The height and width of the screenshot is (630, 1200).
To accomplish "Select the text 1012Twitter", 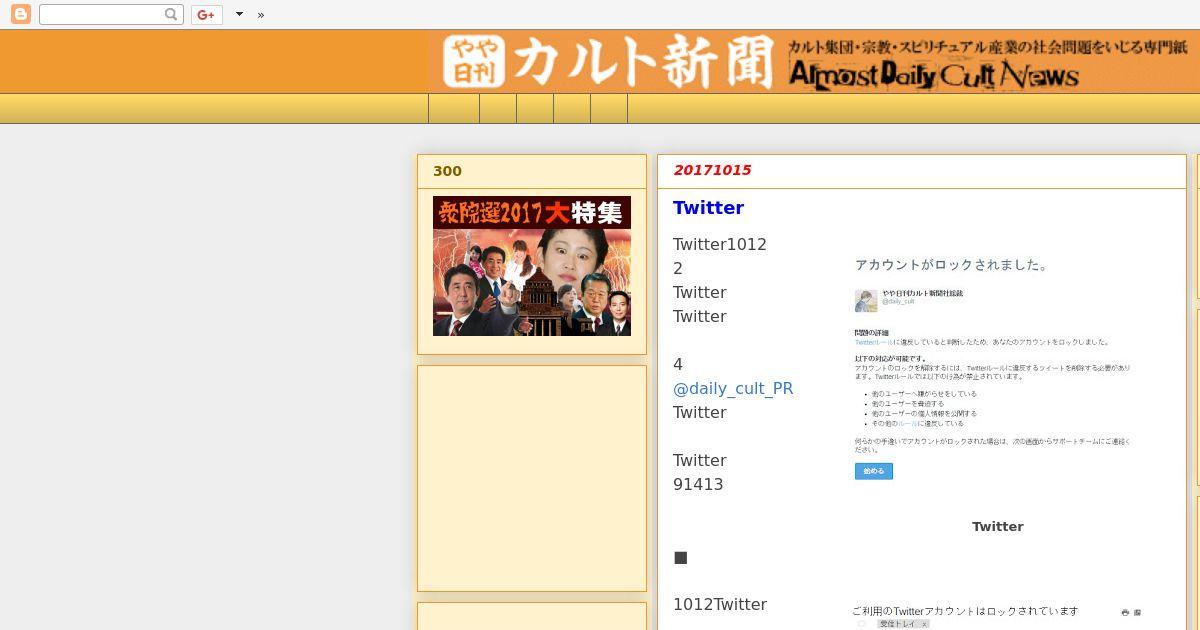I will [x=720, y=604].
